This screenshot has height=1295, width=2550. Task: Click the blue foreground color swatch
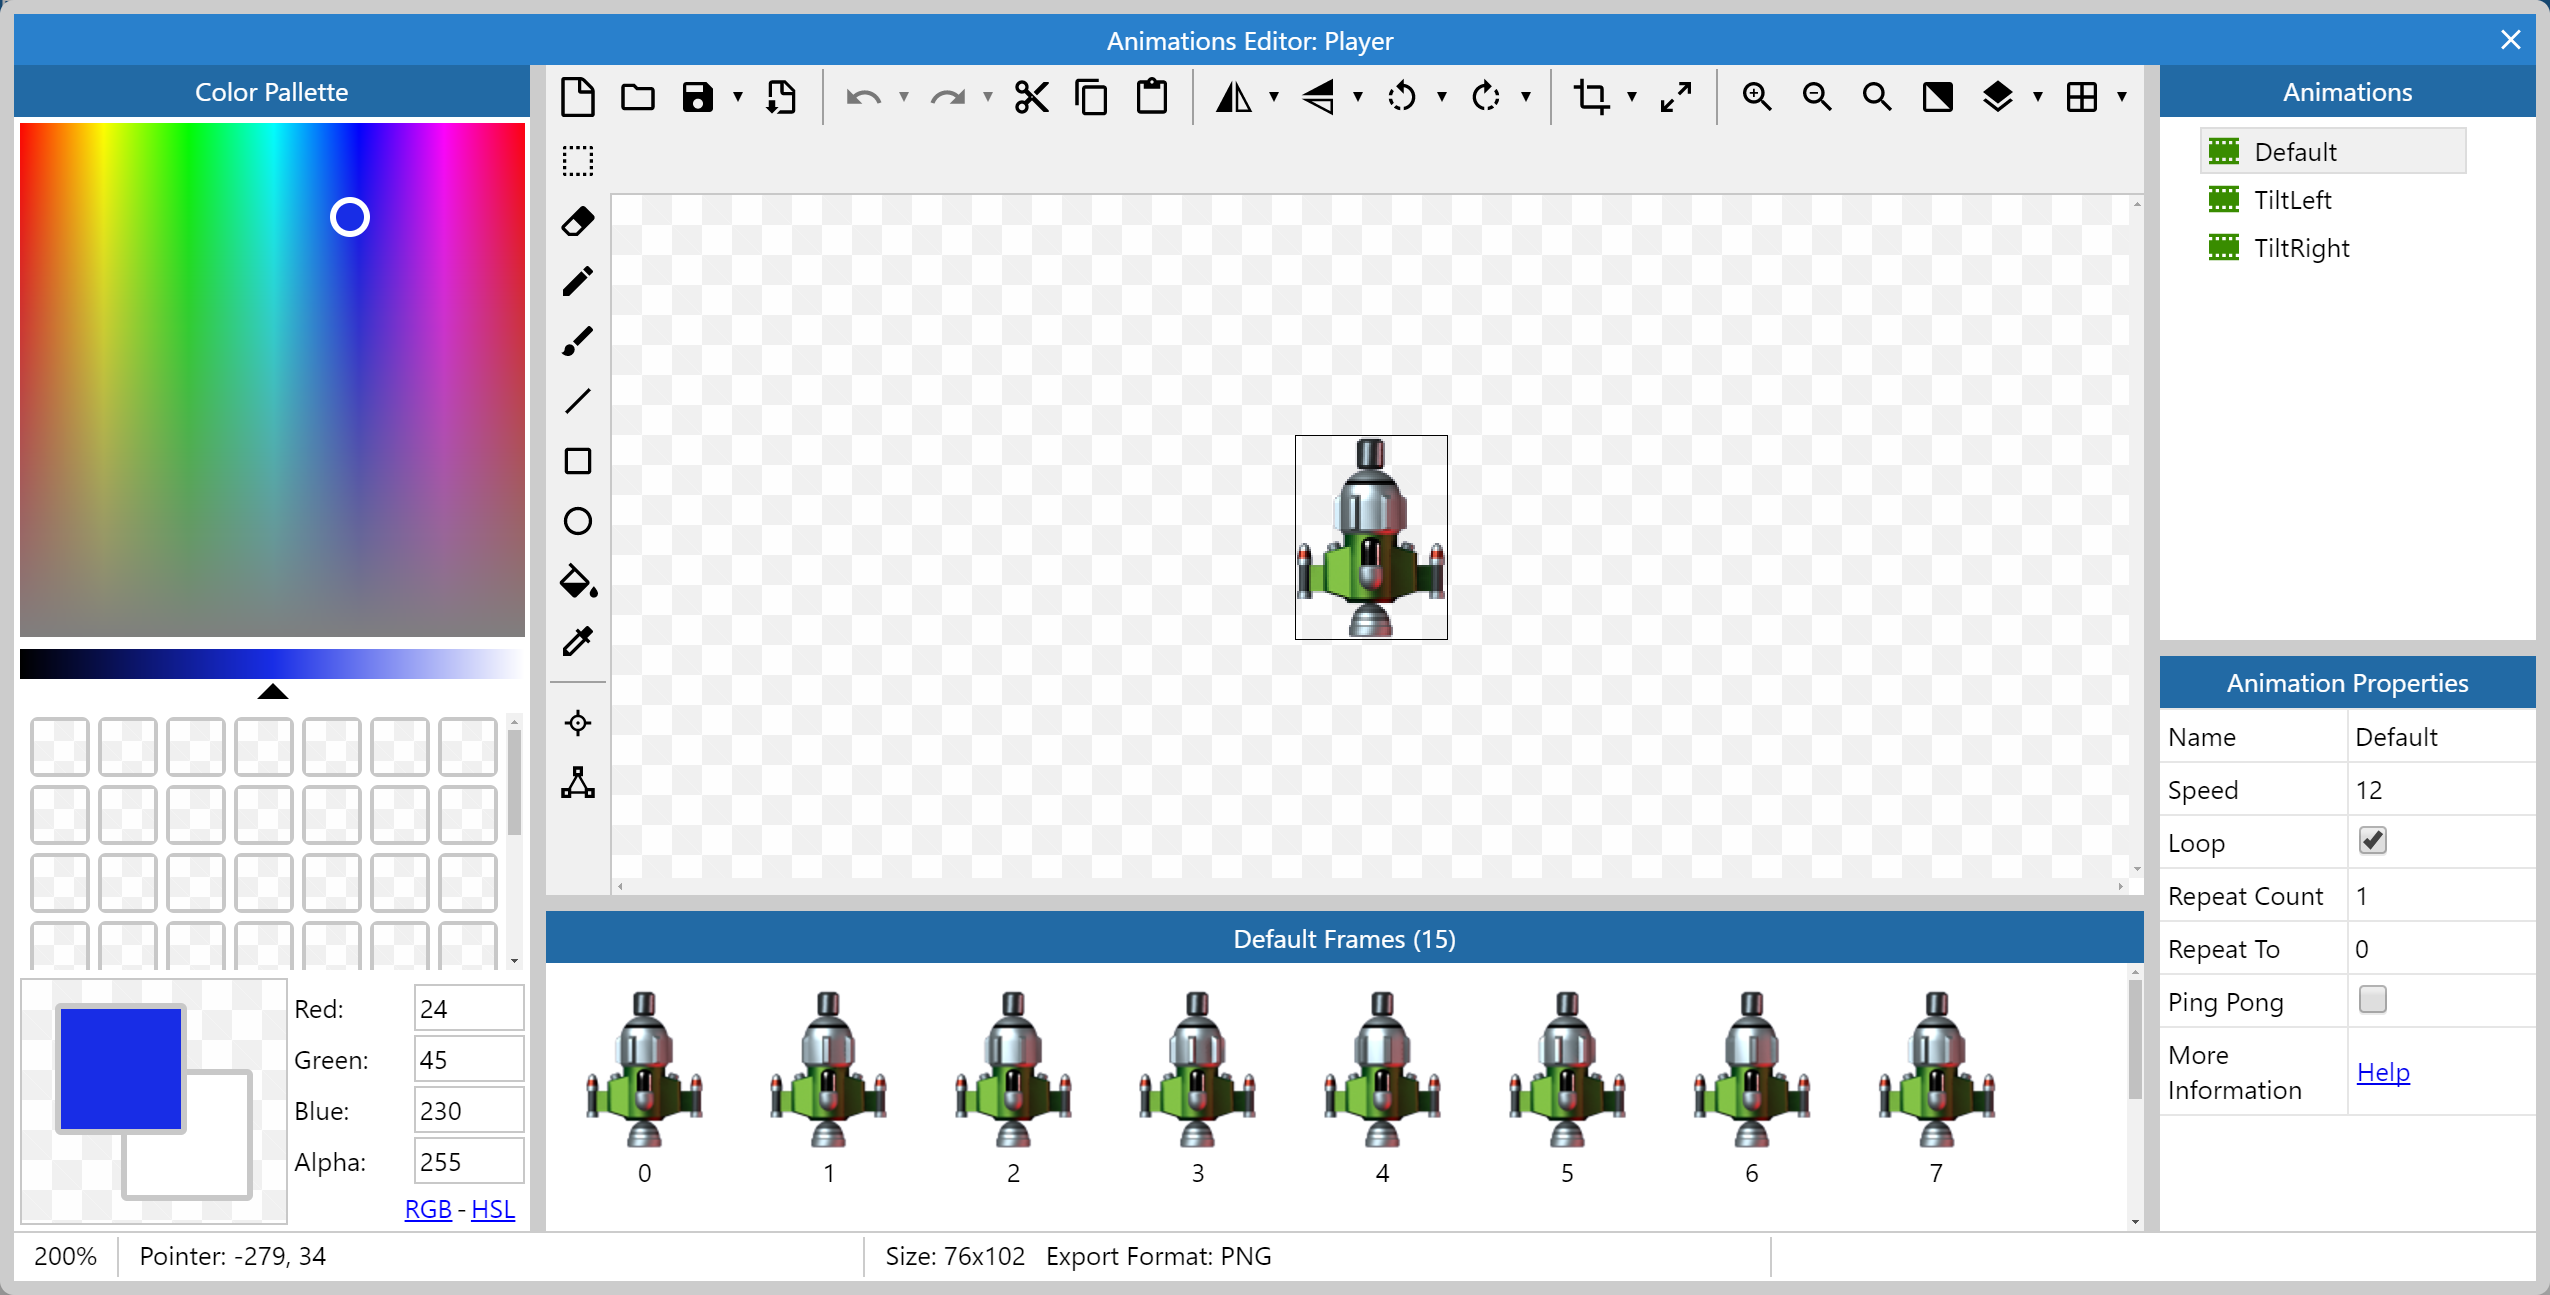tap(120, 1067)
